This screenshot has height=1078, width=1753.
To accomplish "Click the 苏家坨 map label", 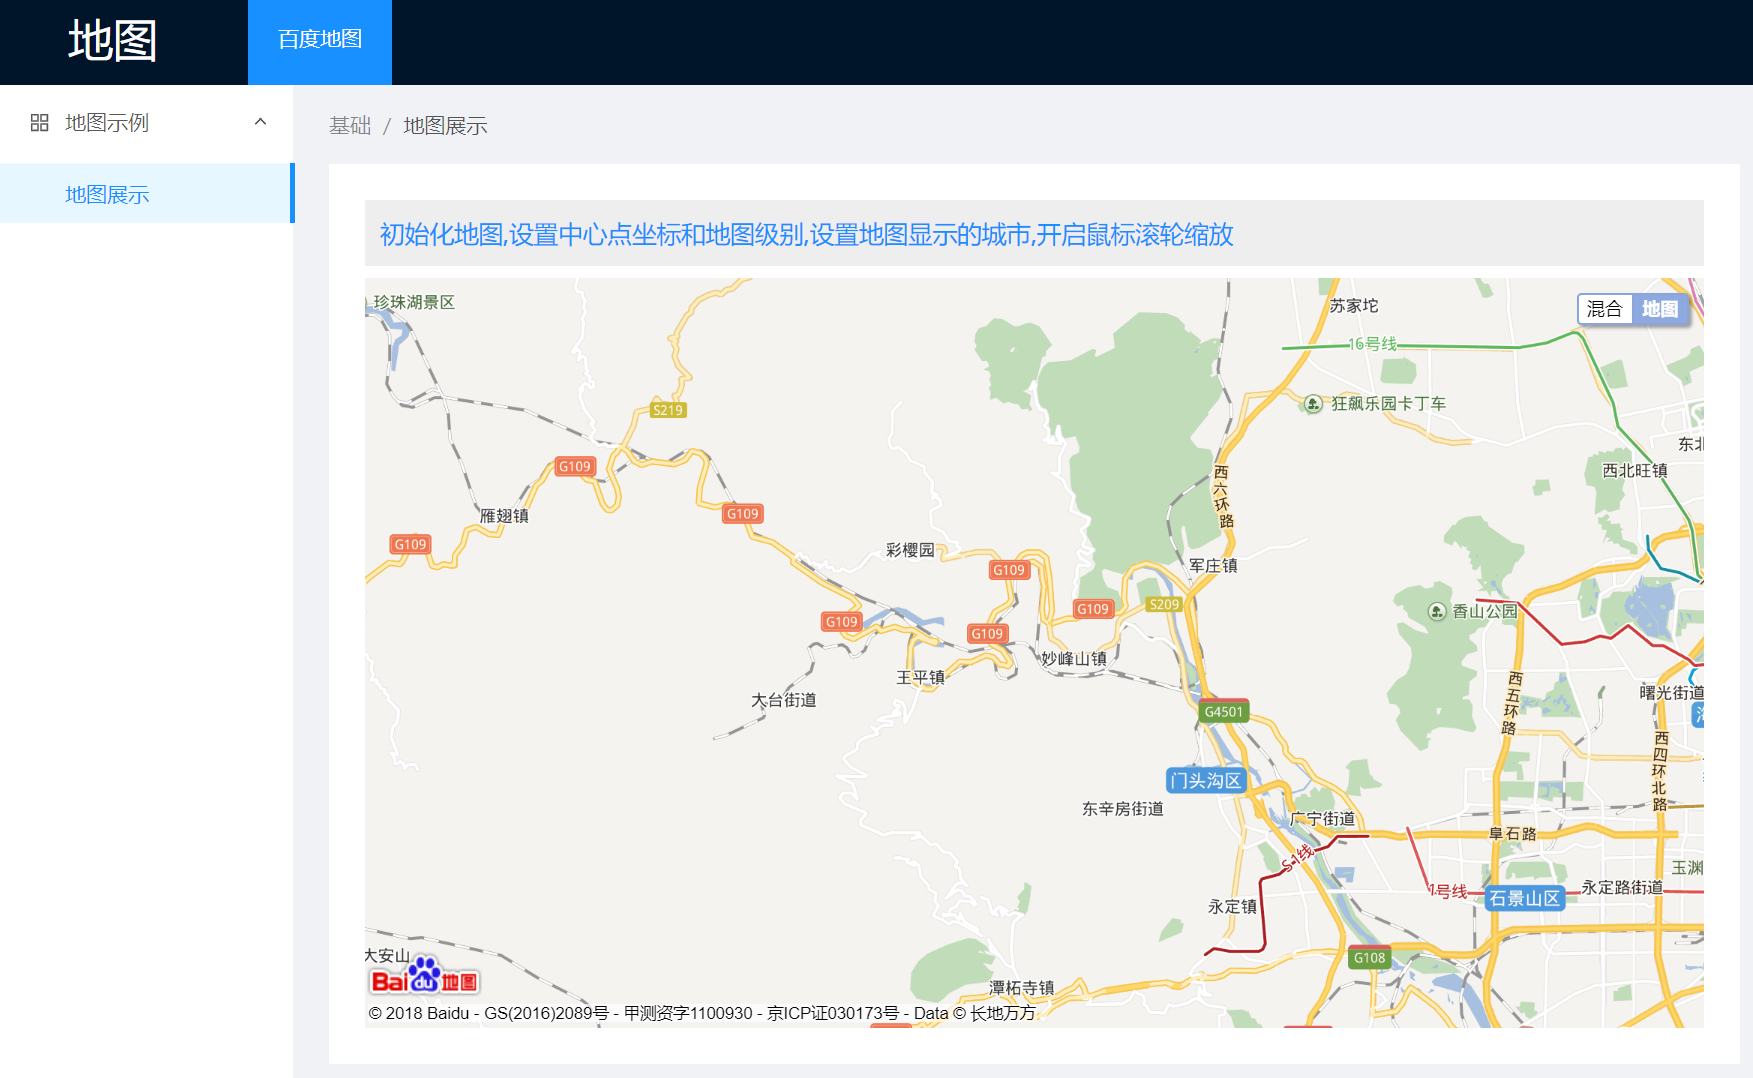I will click(1354, 305).
